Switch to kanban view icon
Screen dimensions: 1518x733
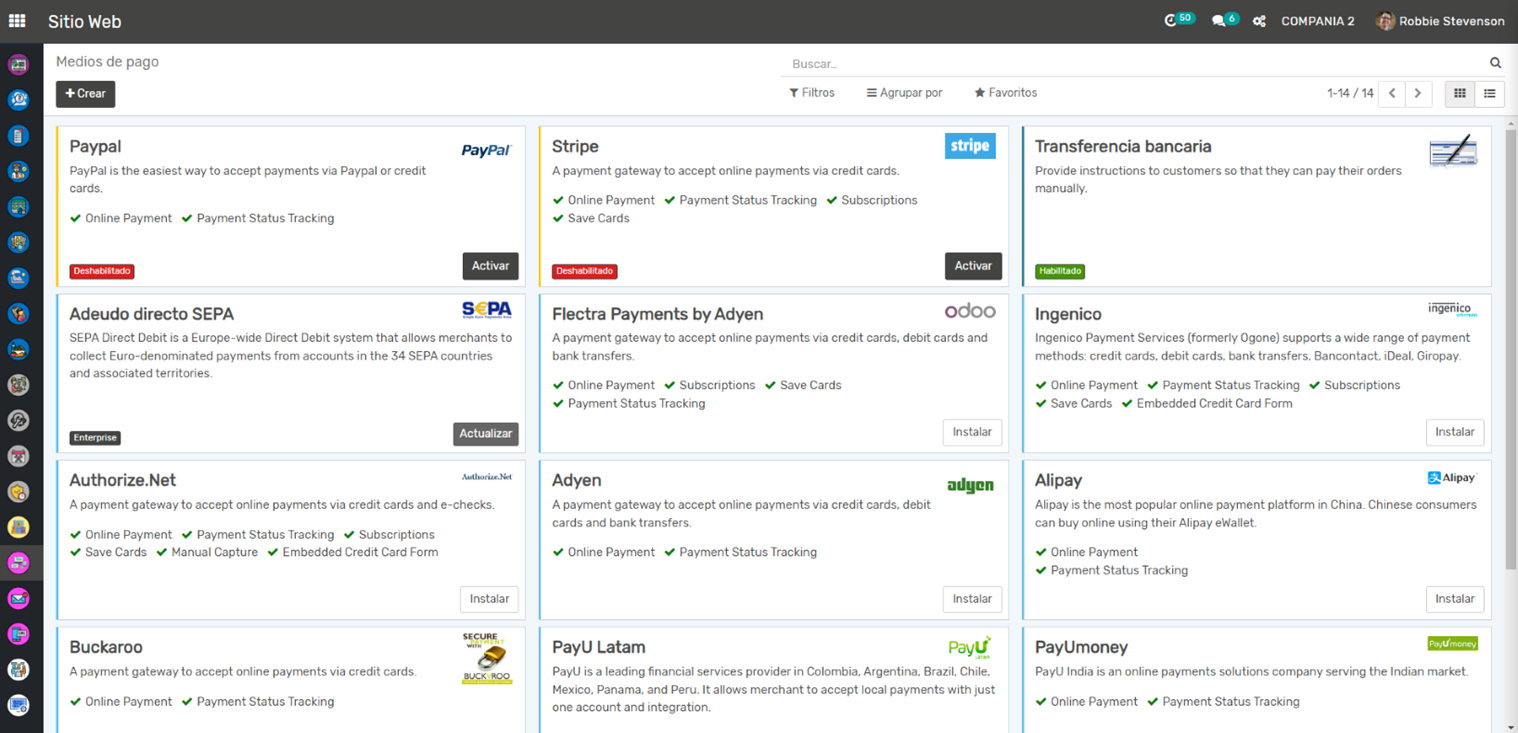pyautogui.click(x=1460, y=93)
